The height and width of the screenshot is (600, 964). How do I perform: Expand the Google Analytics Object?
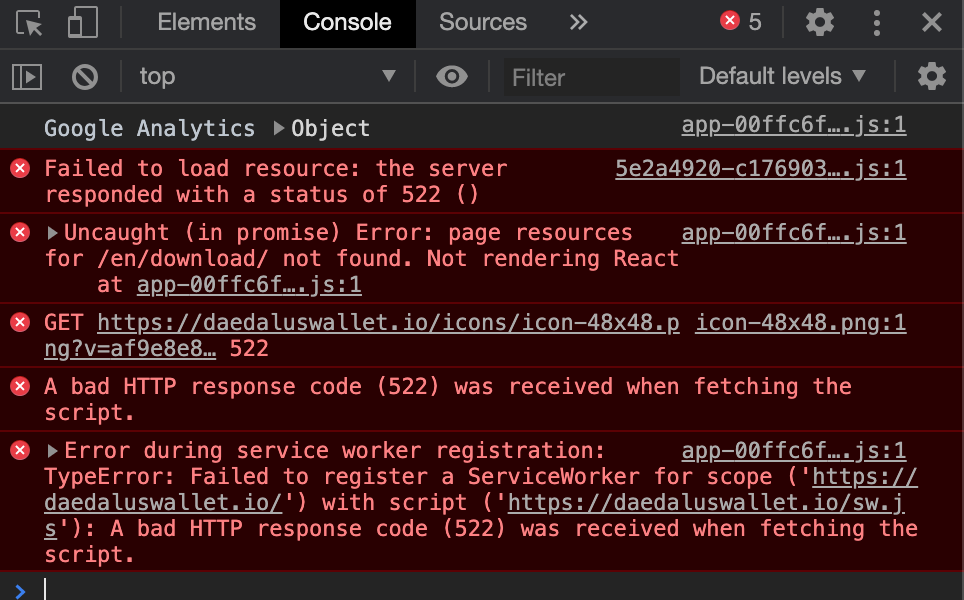pyautogui.click(x=279, y=128)
